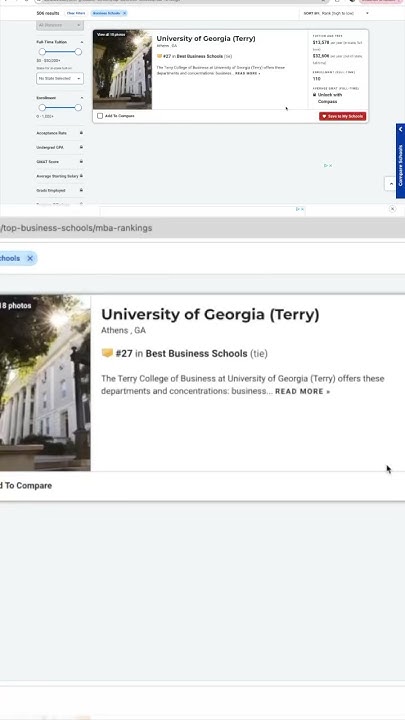Click the AdChoices icon in the right-side ad

[x=328, y=165]
